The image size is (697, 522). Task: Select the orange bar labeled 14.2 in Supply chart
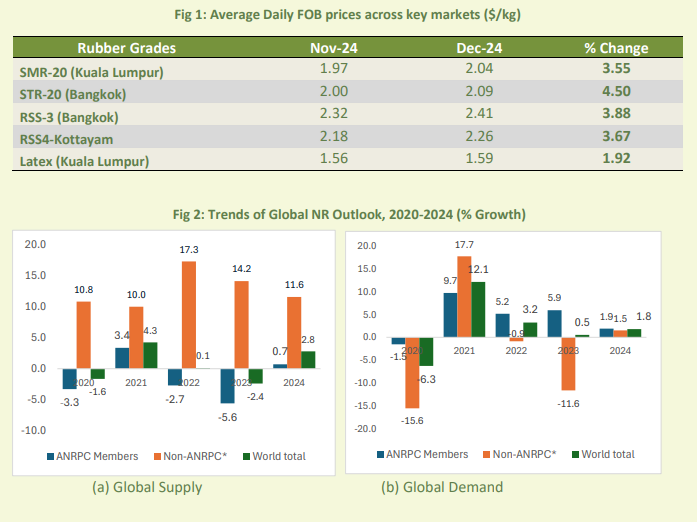(x=240, y=324)
